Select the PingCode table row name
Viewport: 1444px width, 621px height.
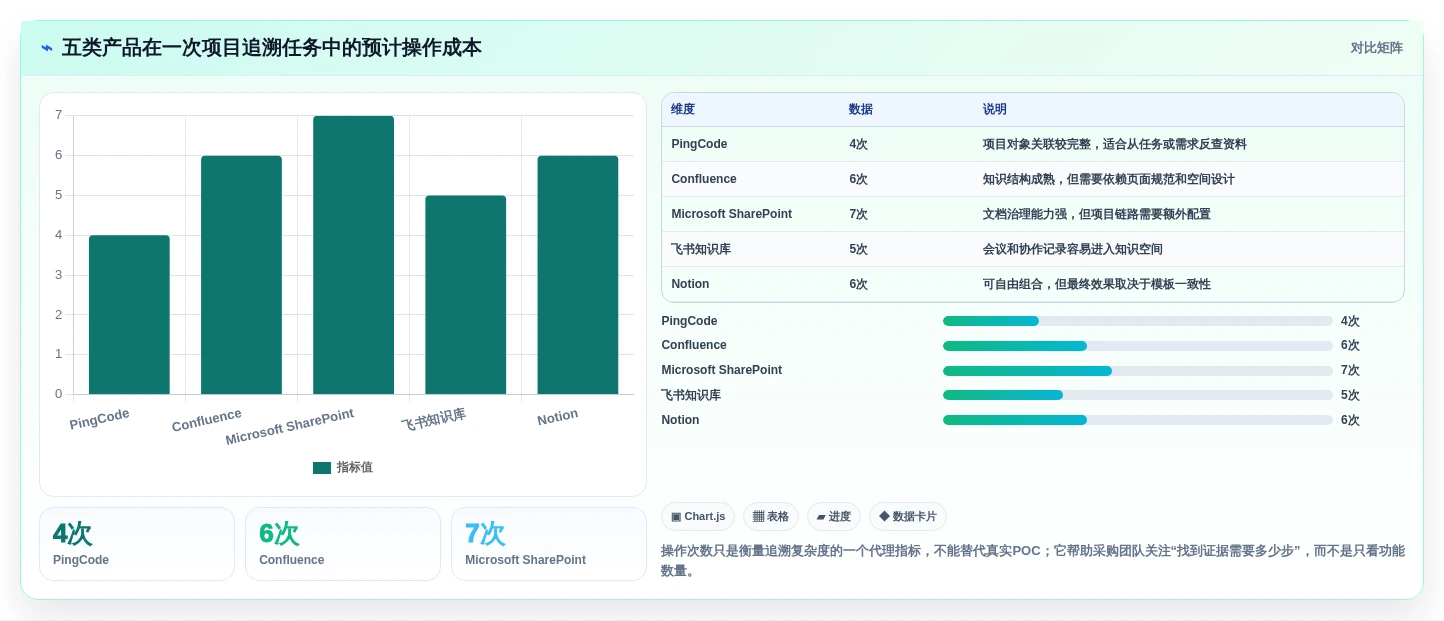point(699,144)
